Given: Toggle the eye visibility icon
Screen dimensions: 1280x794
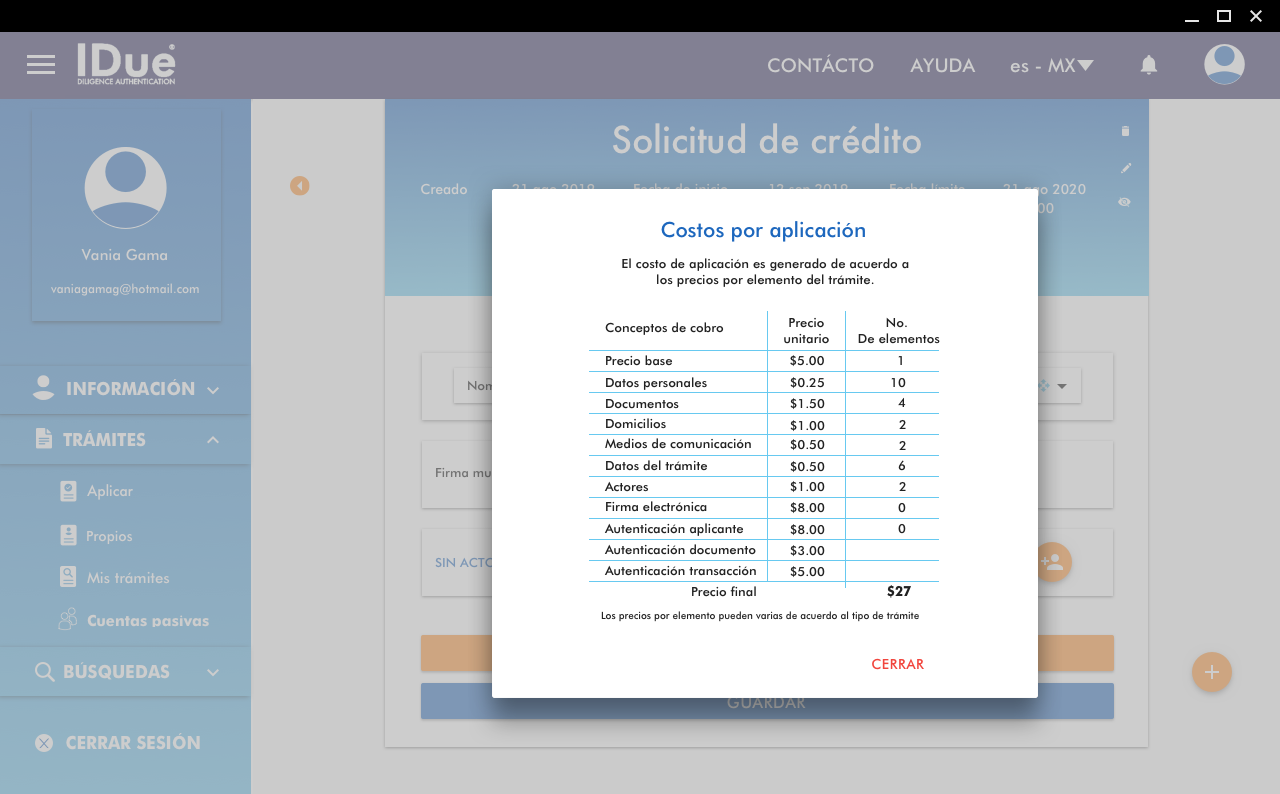Looking at the screenshot, I should click(x=1125, y=202).
